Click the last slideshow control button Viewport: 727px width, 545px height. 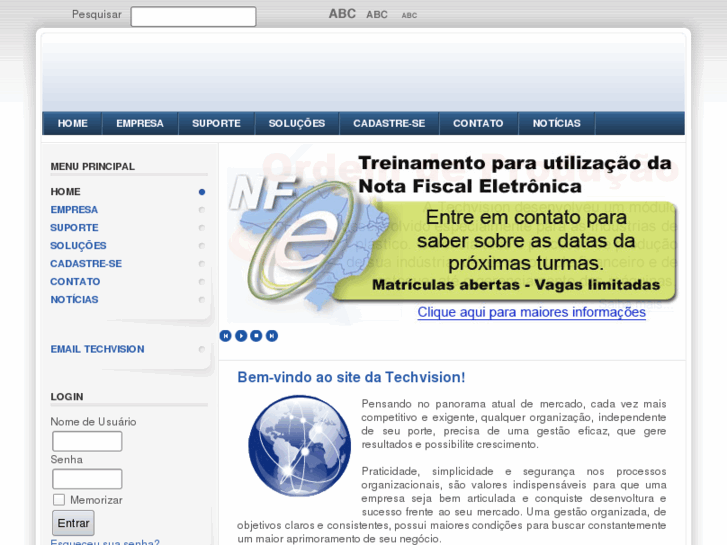[272, 335]
